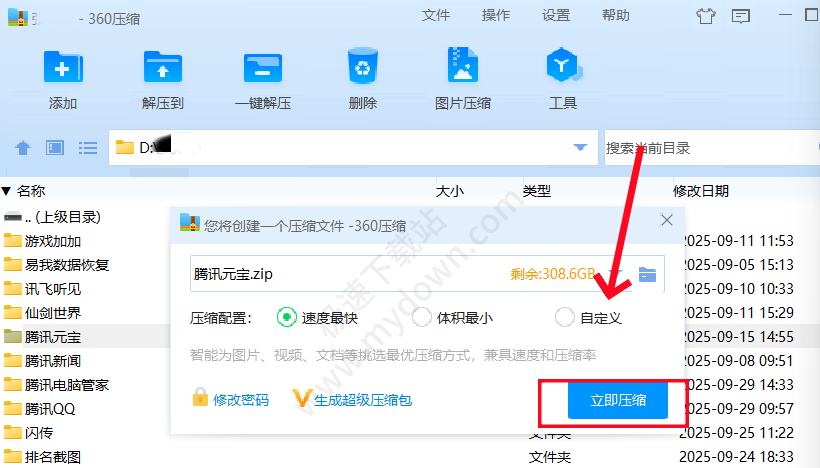Expand the address path dropdown arrow
Viewport: 820px width, 468px height.
coord(580,147)
